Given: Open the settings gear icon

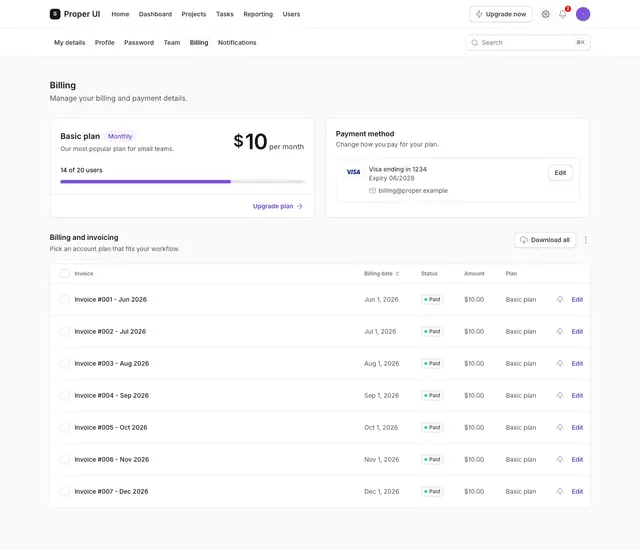Looking at the screenshot, I should click(545, 14).
